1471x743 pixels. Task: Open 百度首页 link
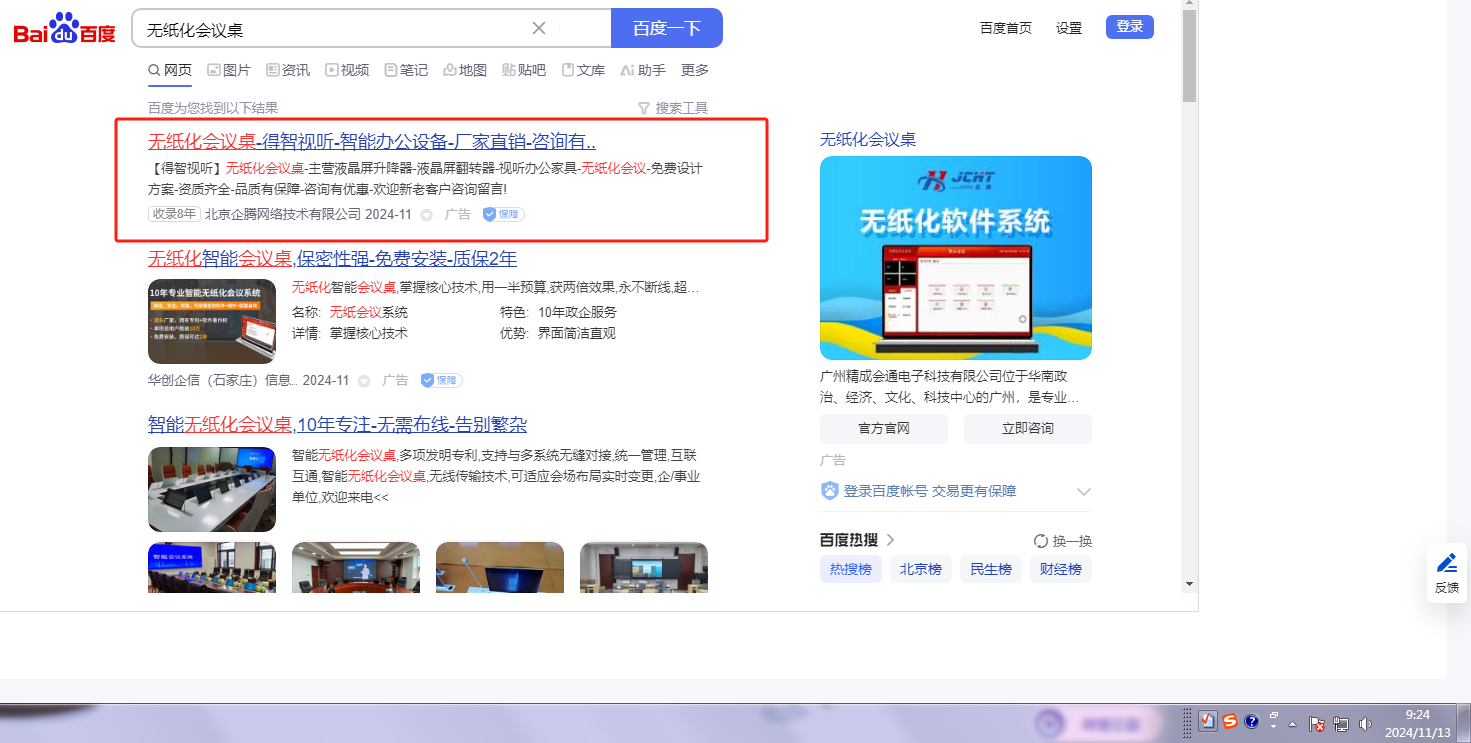click(1006, 28)
